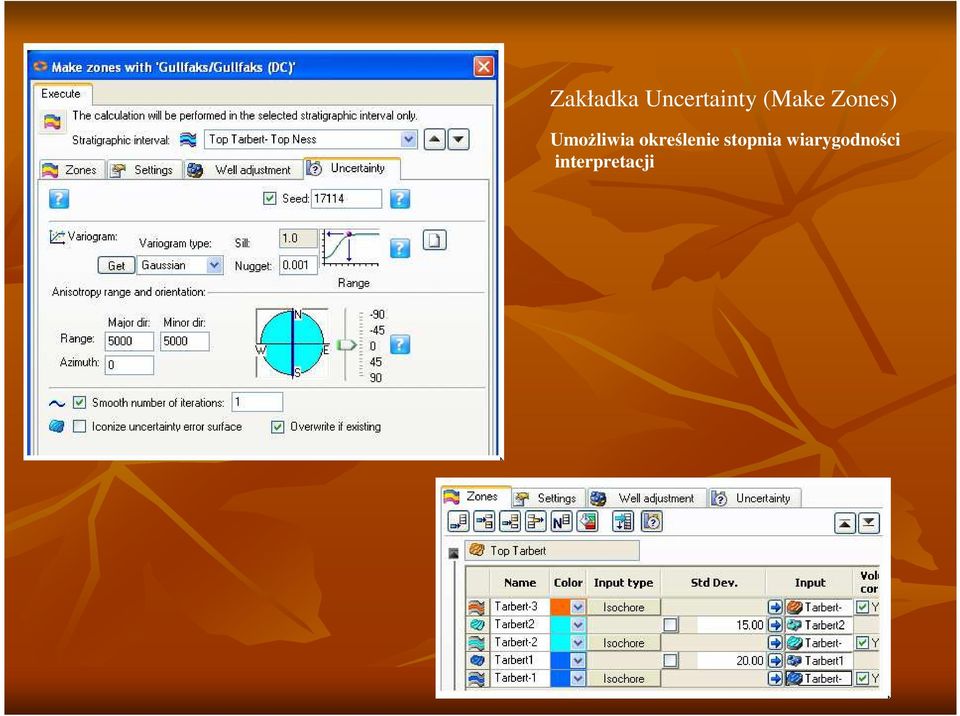
Task: Click blue arrow in Tarbert-3 row
Action: pos(775,607)
